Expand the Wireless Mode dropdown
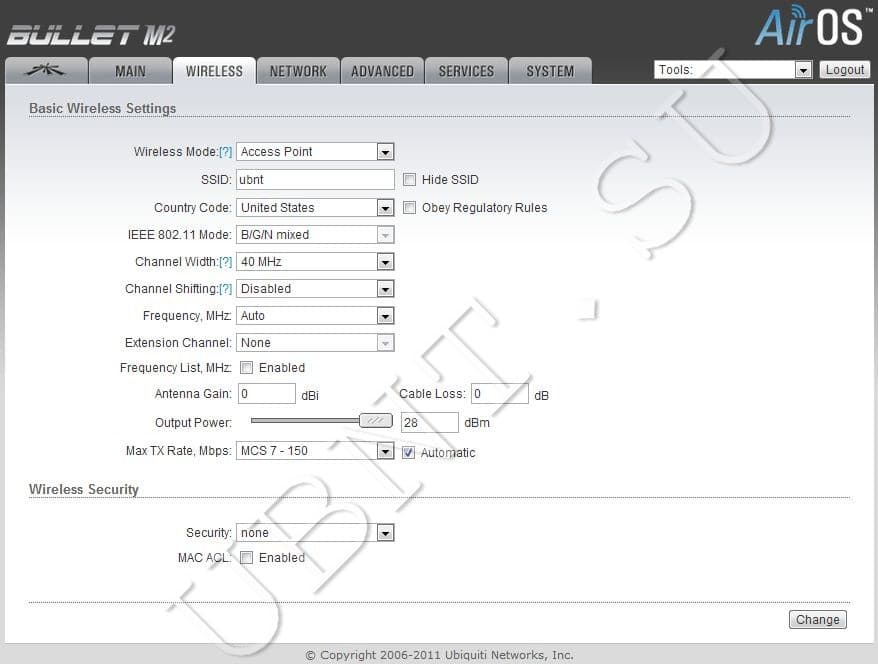The image size is (878, 664). [315, 152]
